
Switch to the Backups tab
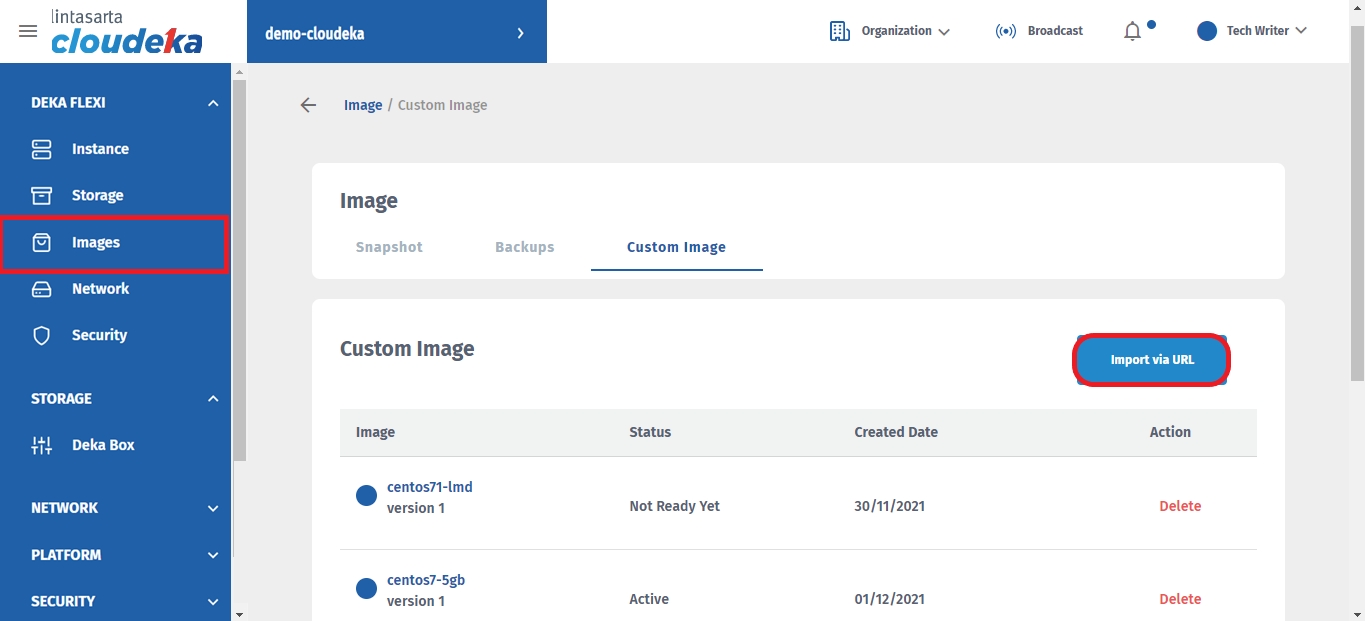tap(524, 247)
